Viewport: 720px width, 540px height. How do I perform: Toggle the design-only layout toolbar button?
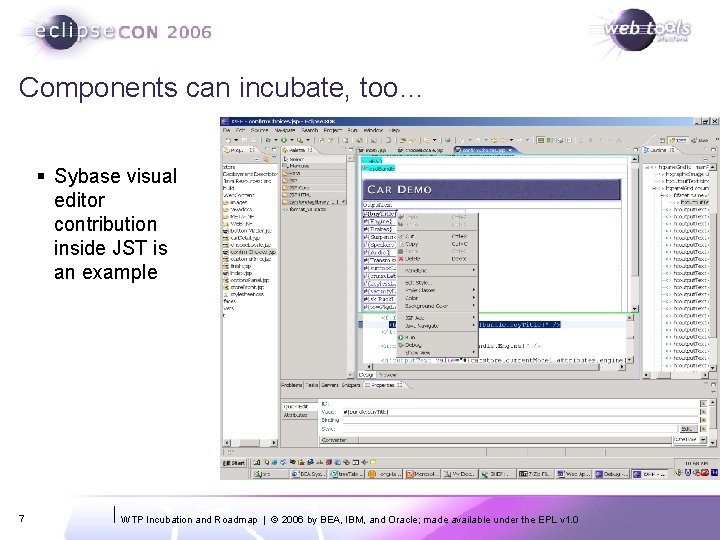click(560, 140)
